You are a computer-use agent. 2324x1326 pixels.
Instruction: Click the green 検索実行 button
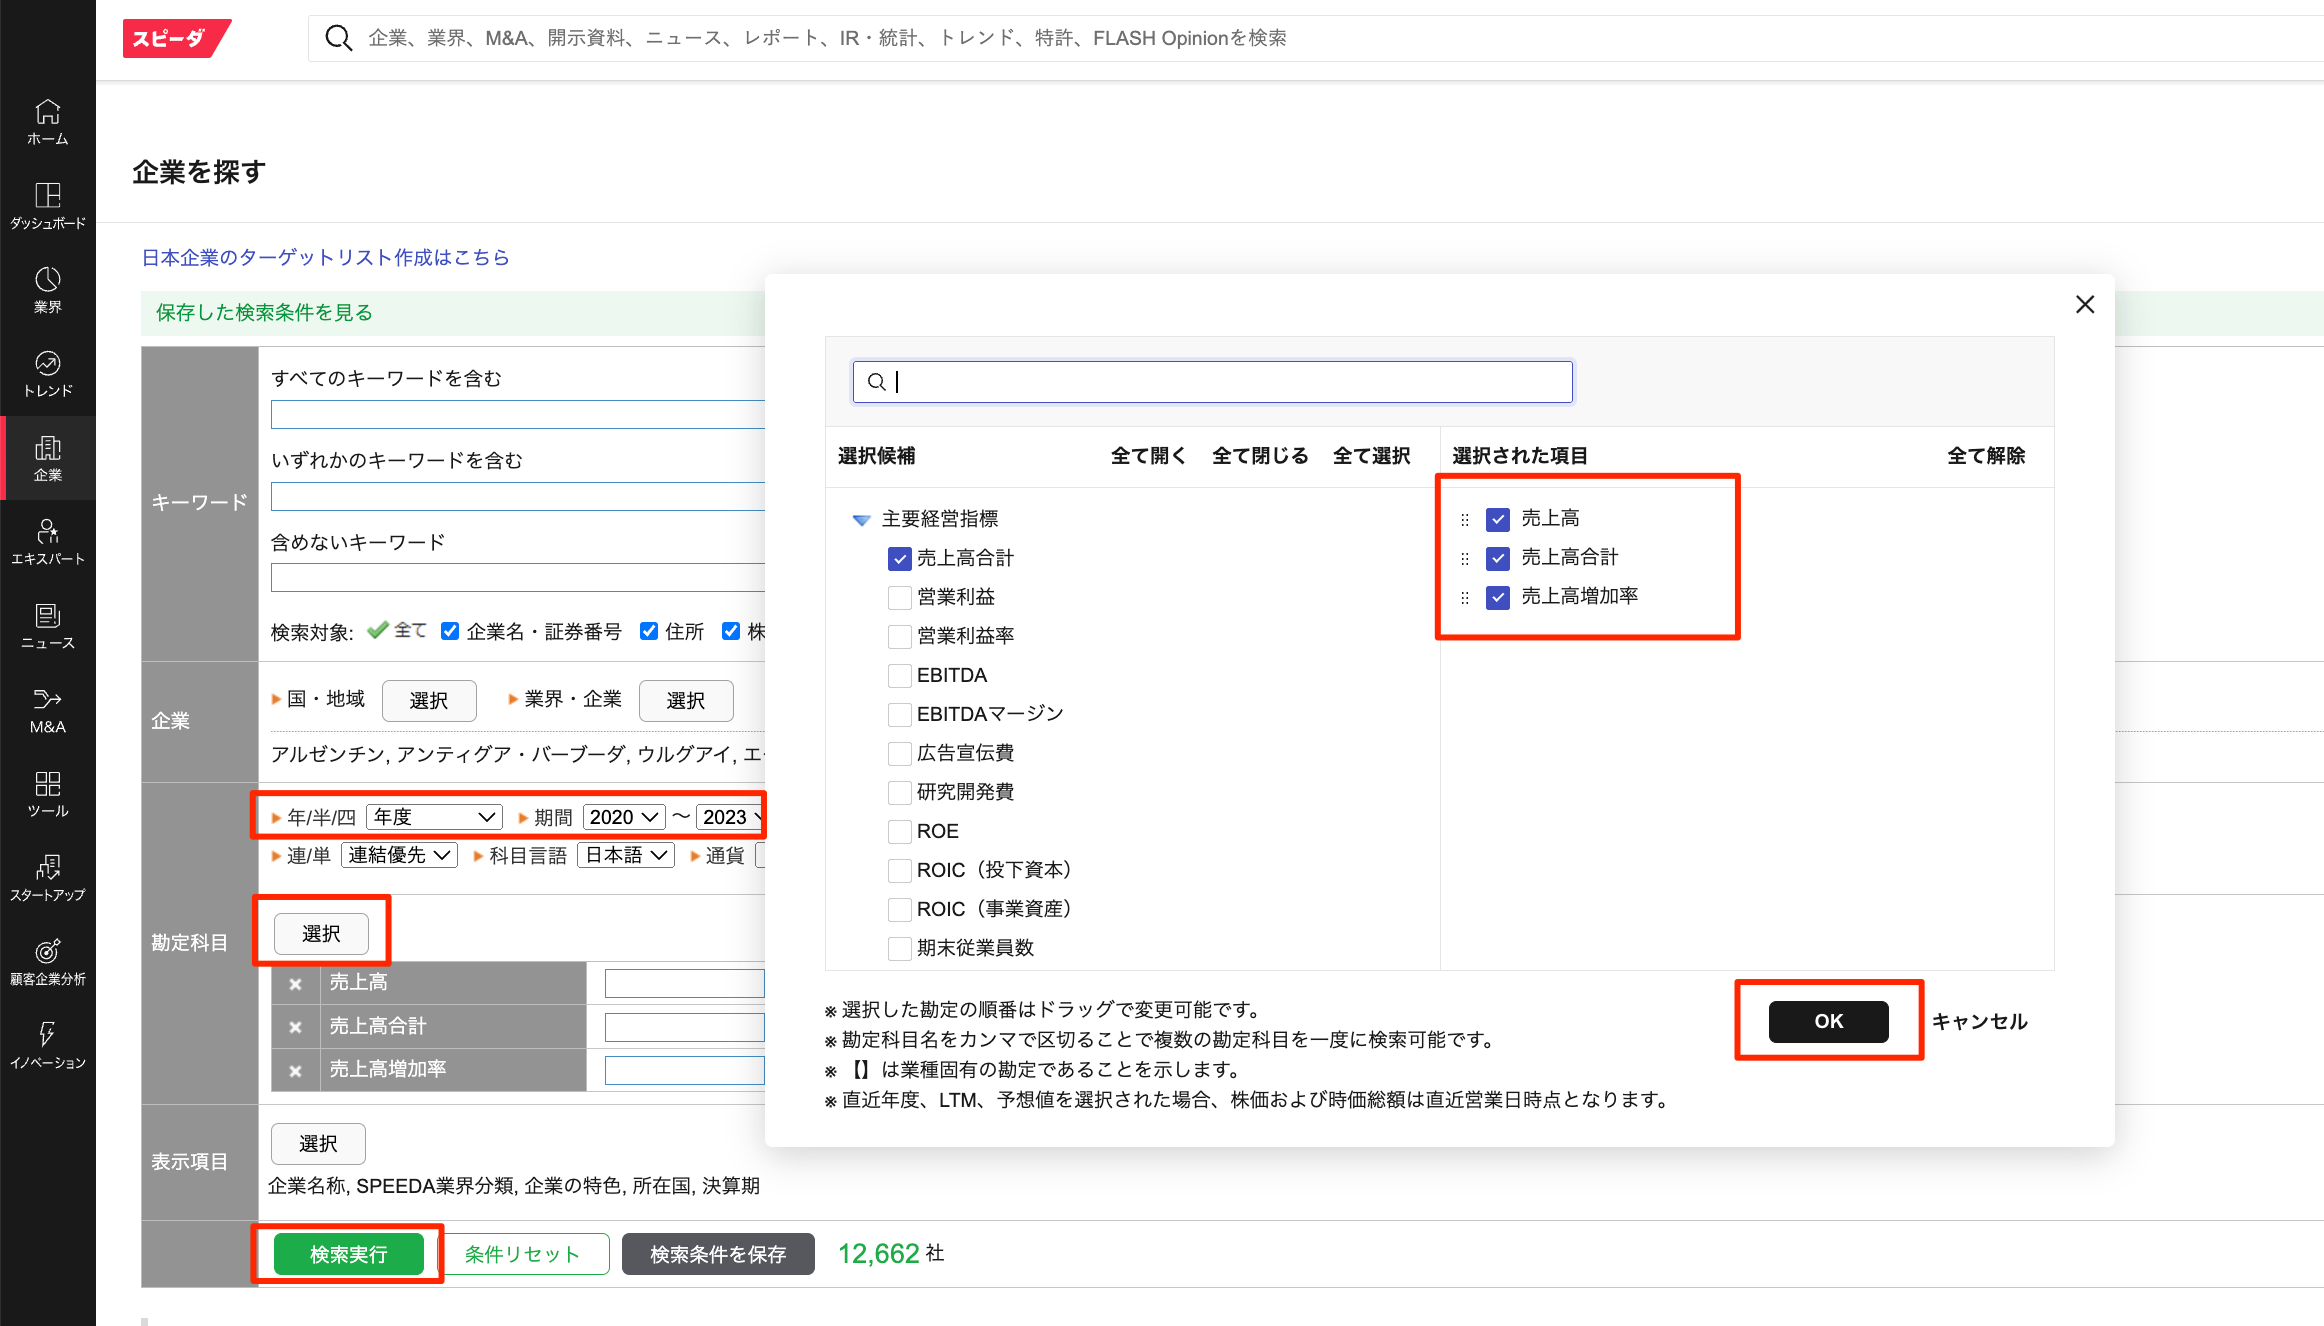(348, 1254)
